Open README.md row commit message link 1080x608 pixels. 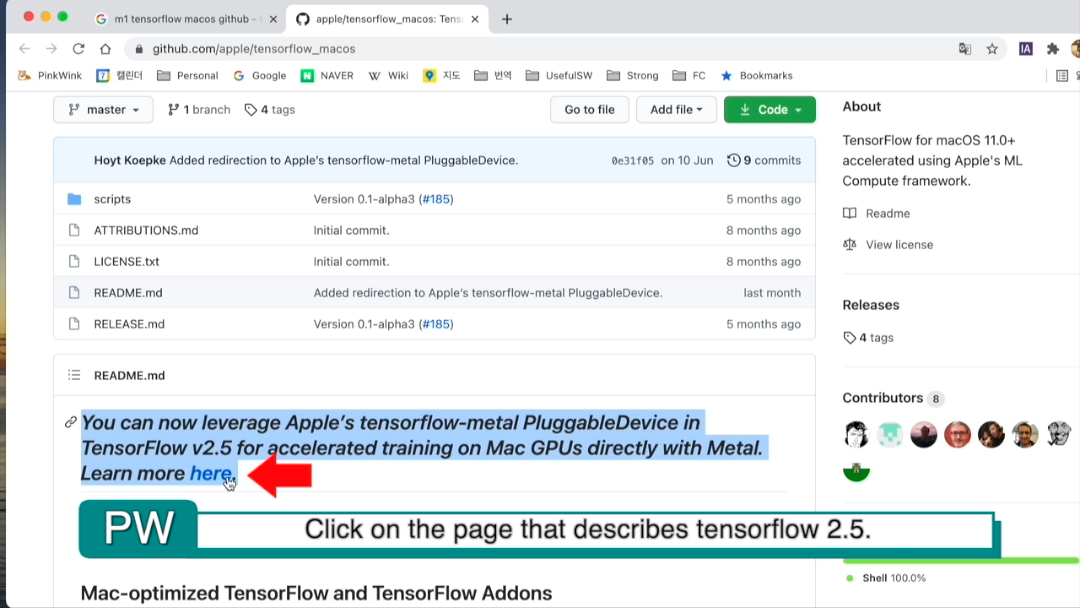coord(488,293)
